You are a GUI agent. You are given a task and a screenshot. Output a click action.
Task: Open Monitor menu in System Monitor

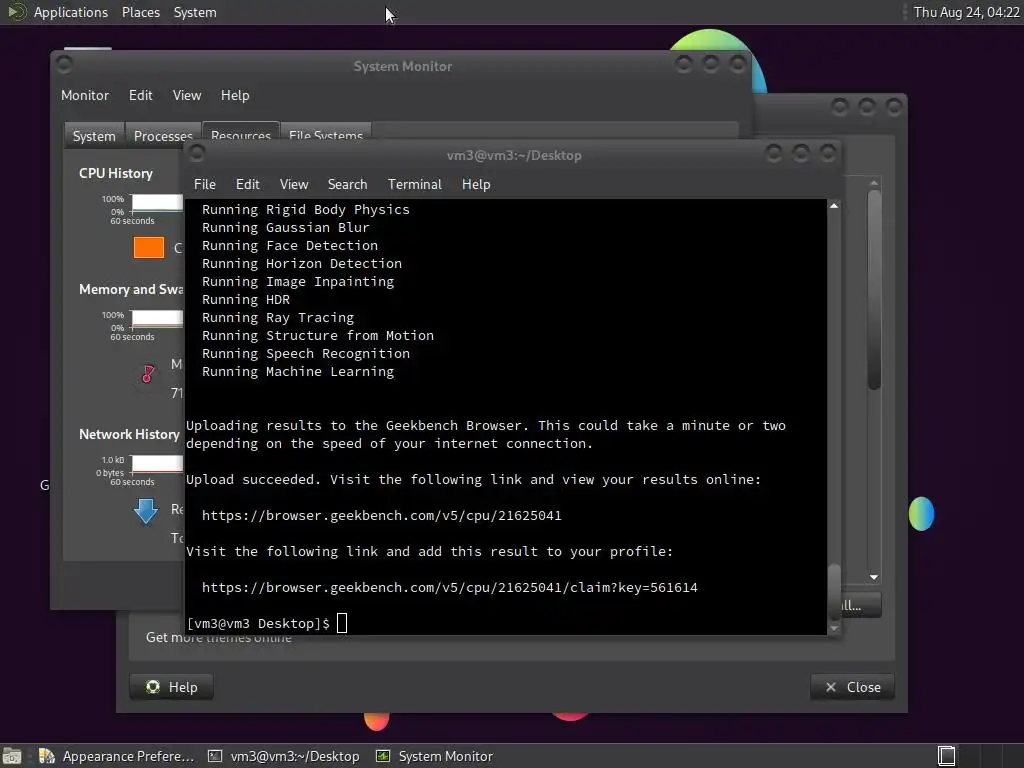[85, 95]
